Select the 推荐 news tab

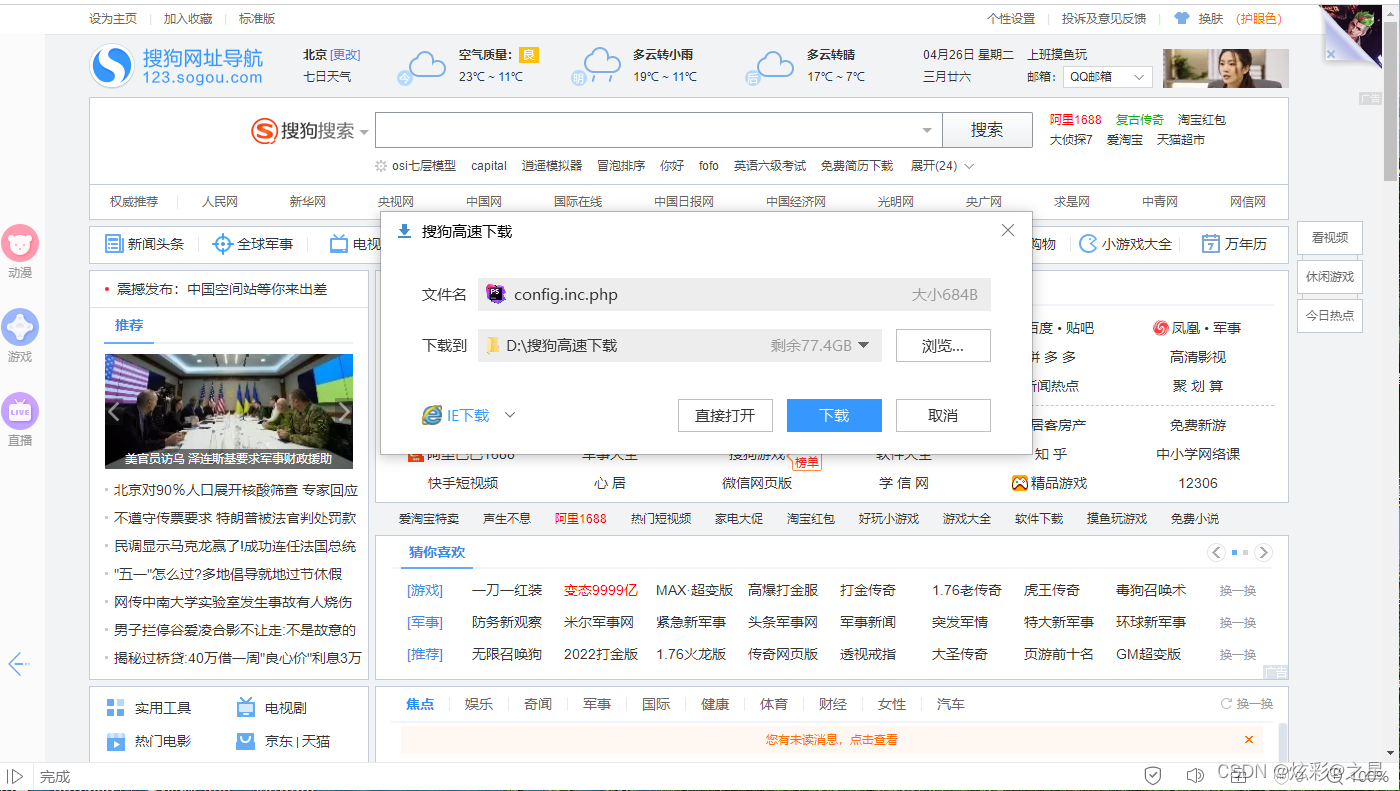129,326
